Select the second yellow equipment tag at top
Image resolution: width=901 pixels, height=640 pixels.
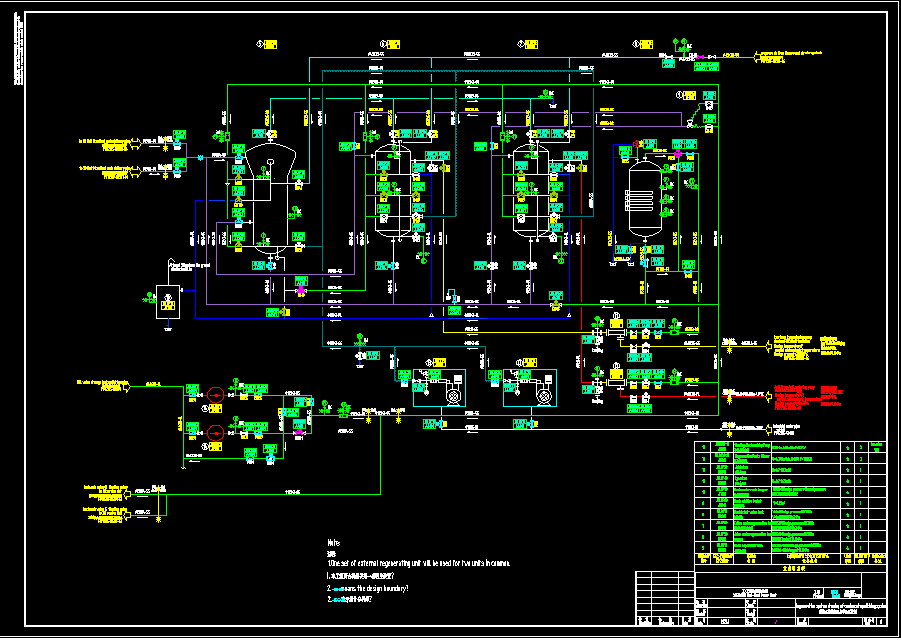click(x=394, y=44)
